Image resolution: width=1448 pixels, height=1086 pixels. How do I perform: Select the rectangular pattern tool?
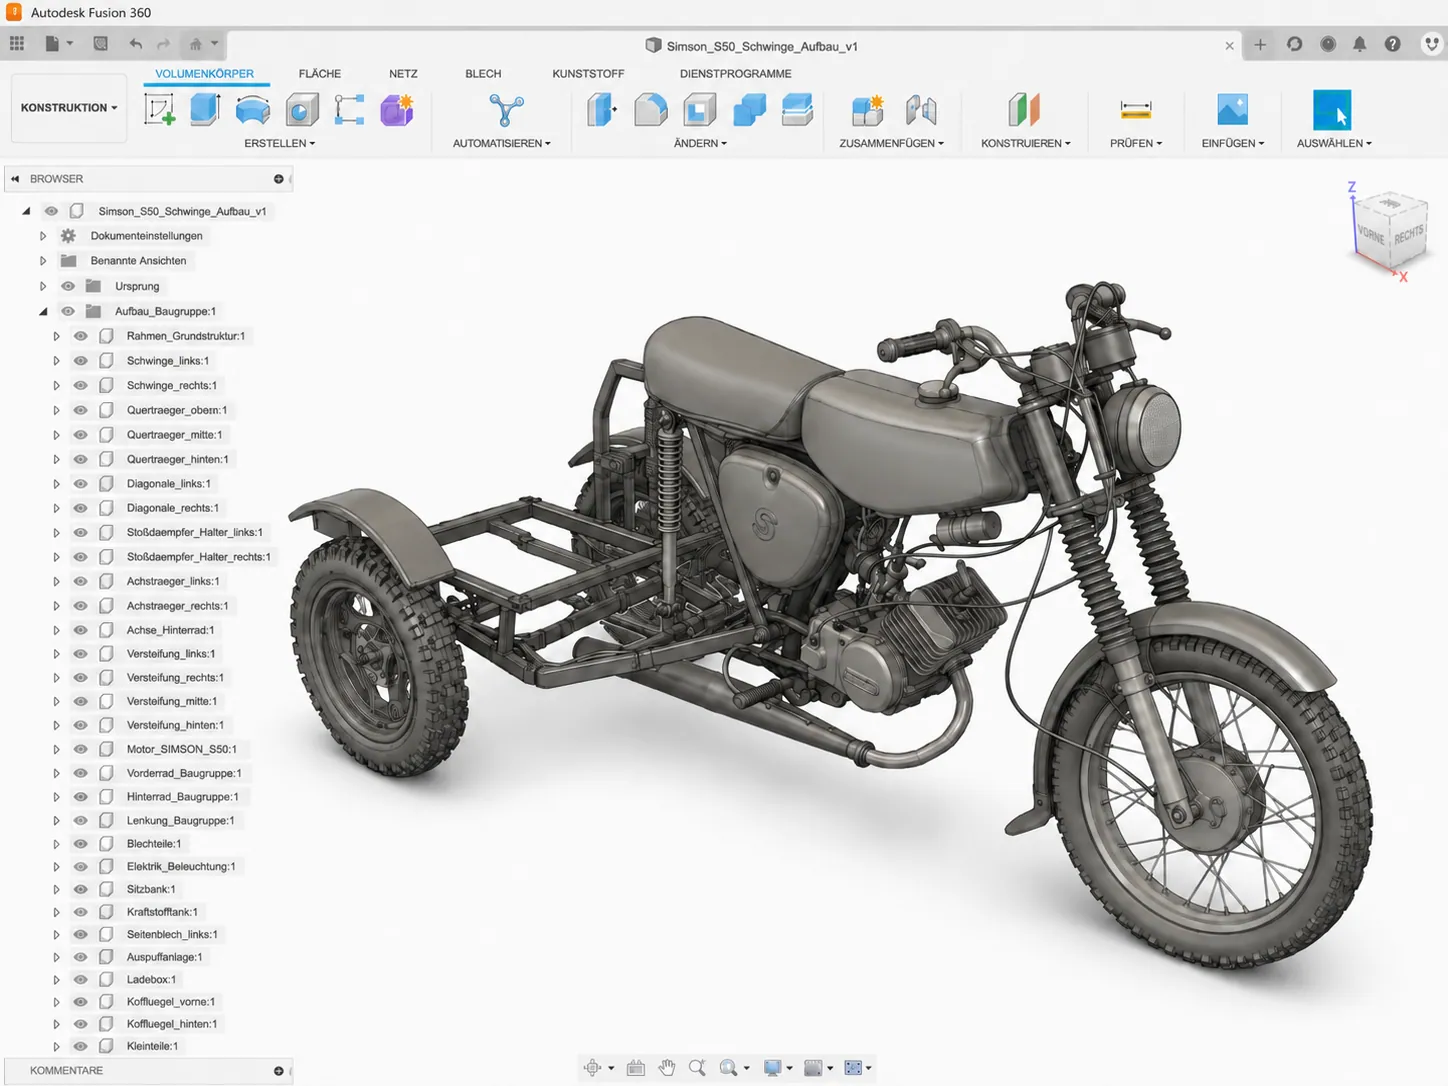349,110
